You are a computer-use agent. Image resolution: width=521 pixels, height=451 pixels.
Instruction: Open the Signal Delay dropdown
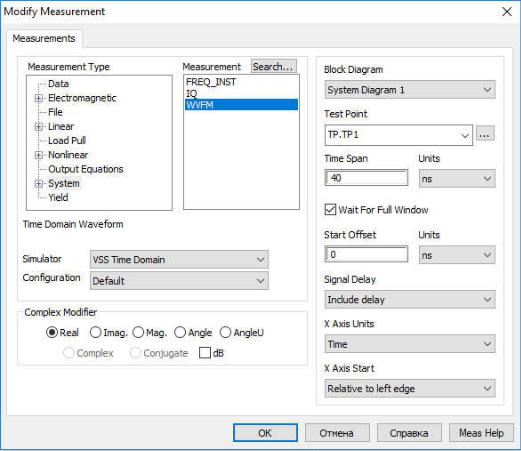click(x=410, y=299)
